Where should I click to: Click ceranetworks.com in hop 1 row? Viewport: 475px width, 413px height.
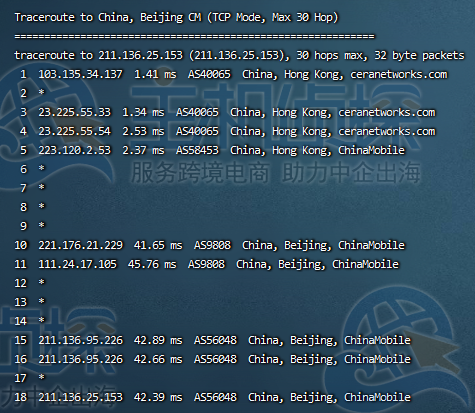pyautogui.click(x=399, y=74)
